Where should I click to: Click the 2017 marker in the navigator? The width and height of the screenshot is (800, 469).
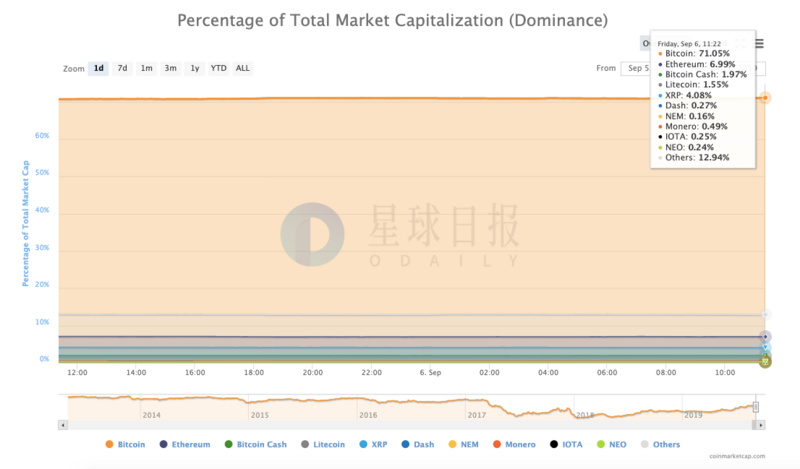coord(477,415)
